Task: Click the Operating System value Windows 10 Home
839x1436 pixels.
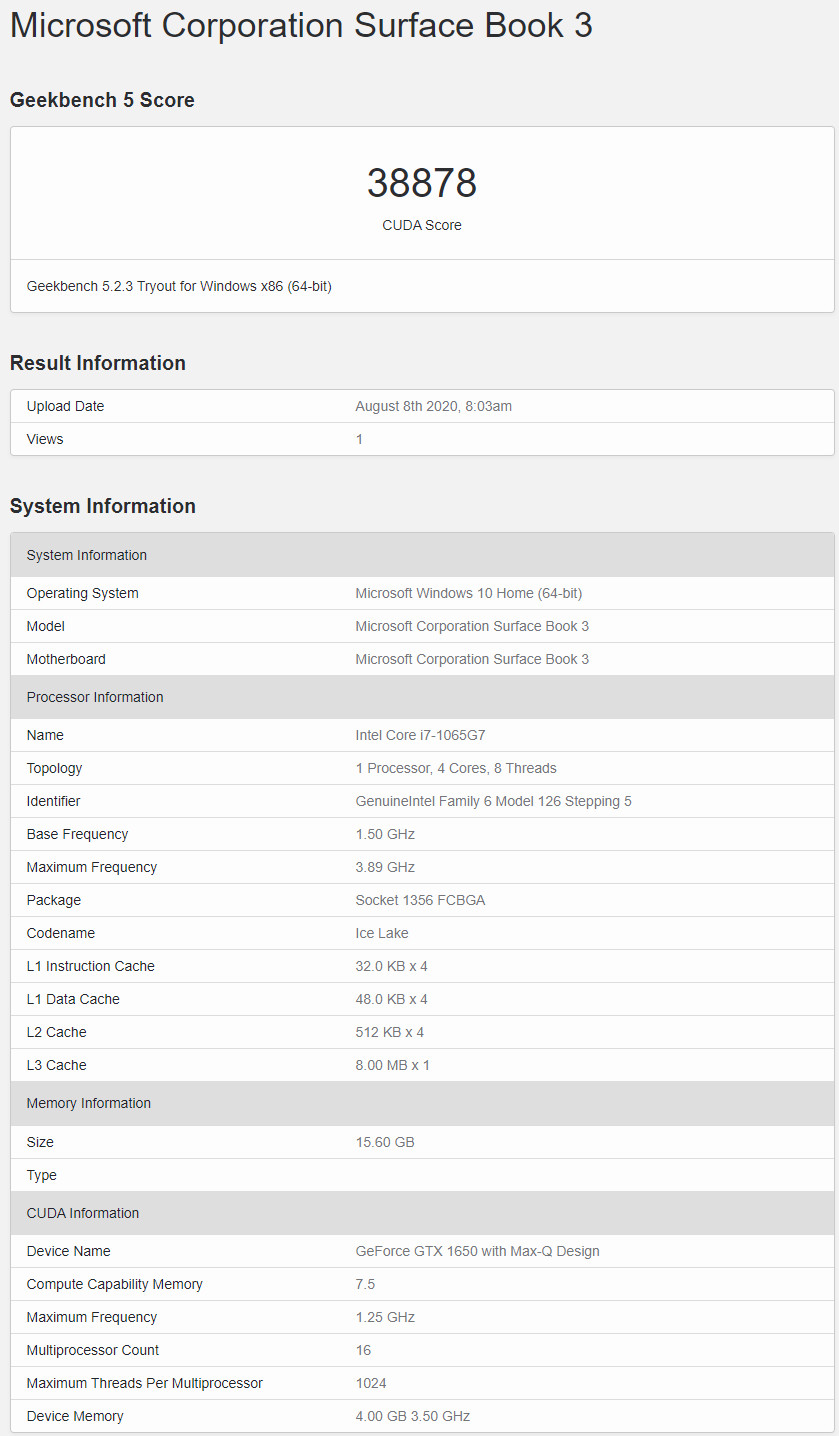Action: pos(469,593)
